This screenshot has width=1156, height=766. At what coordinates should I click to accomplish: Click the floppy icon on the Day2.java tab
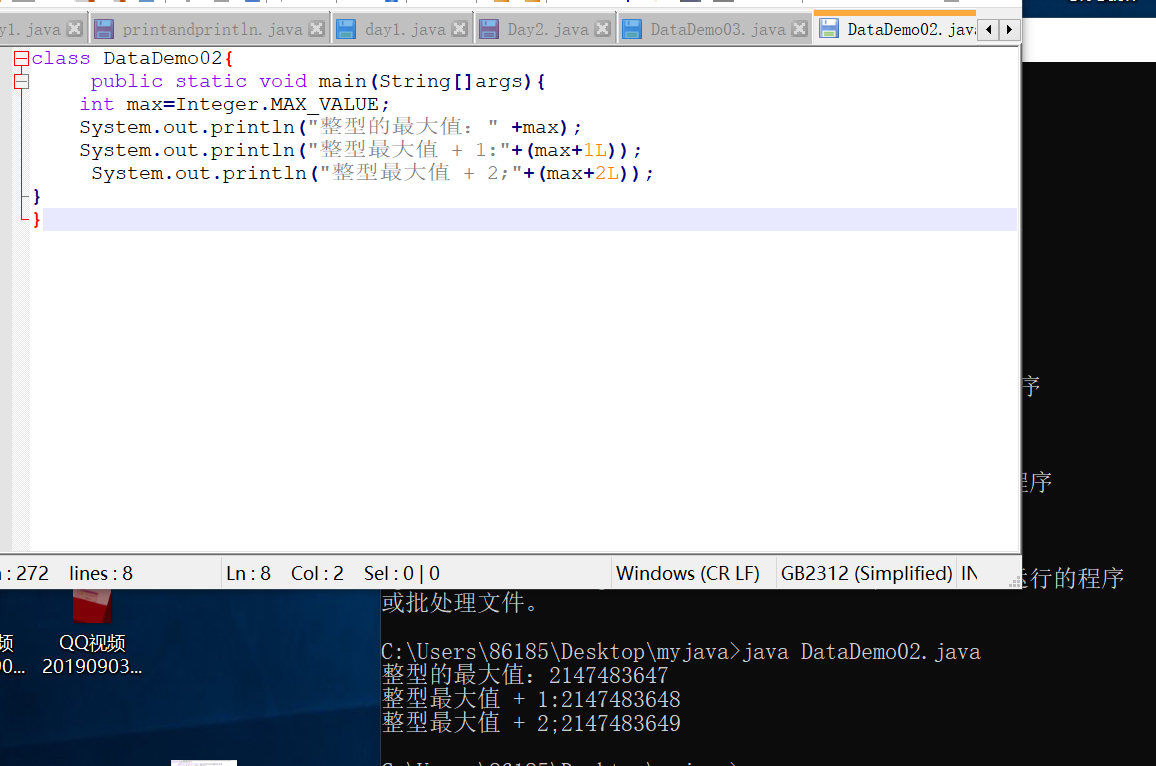point(489,29)
